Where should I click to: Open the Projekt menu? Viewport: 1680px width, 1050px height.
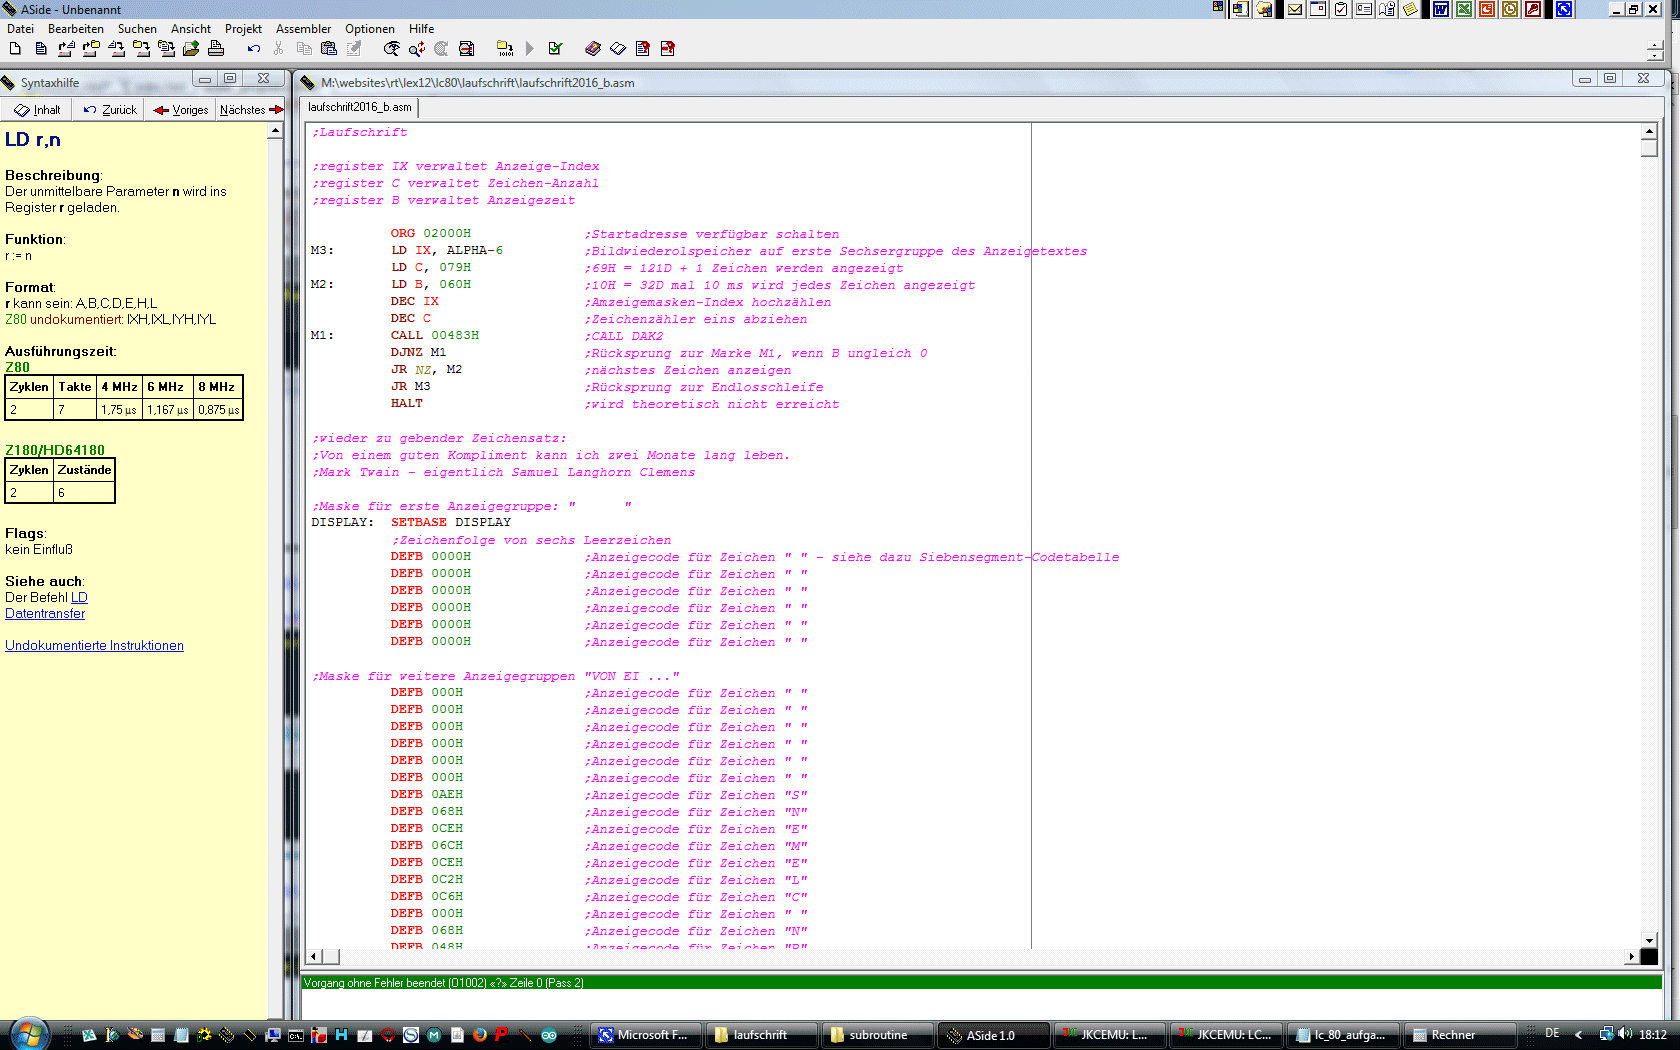point(243,29)
